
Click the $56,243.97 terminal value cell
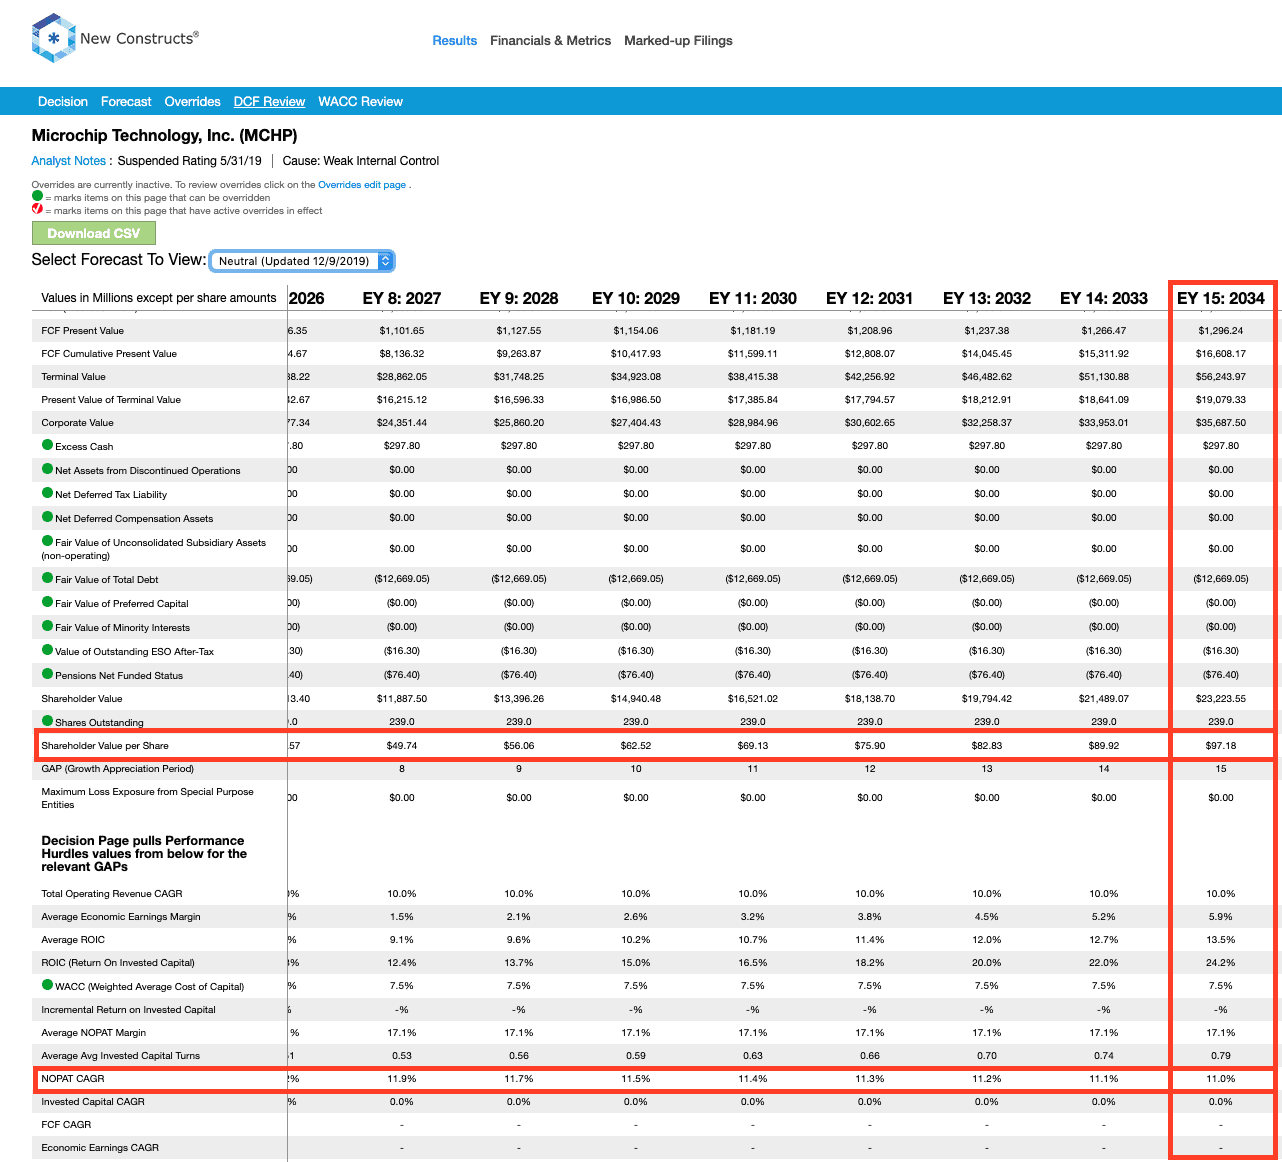pyautogui.click(x=1221, y=377)
